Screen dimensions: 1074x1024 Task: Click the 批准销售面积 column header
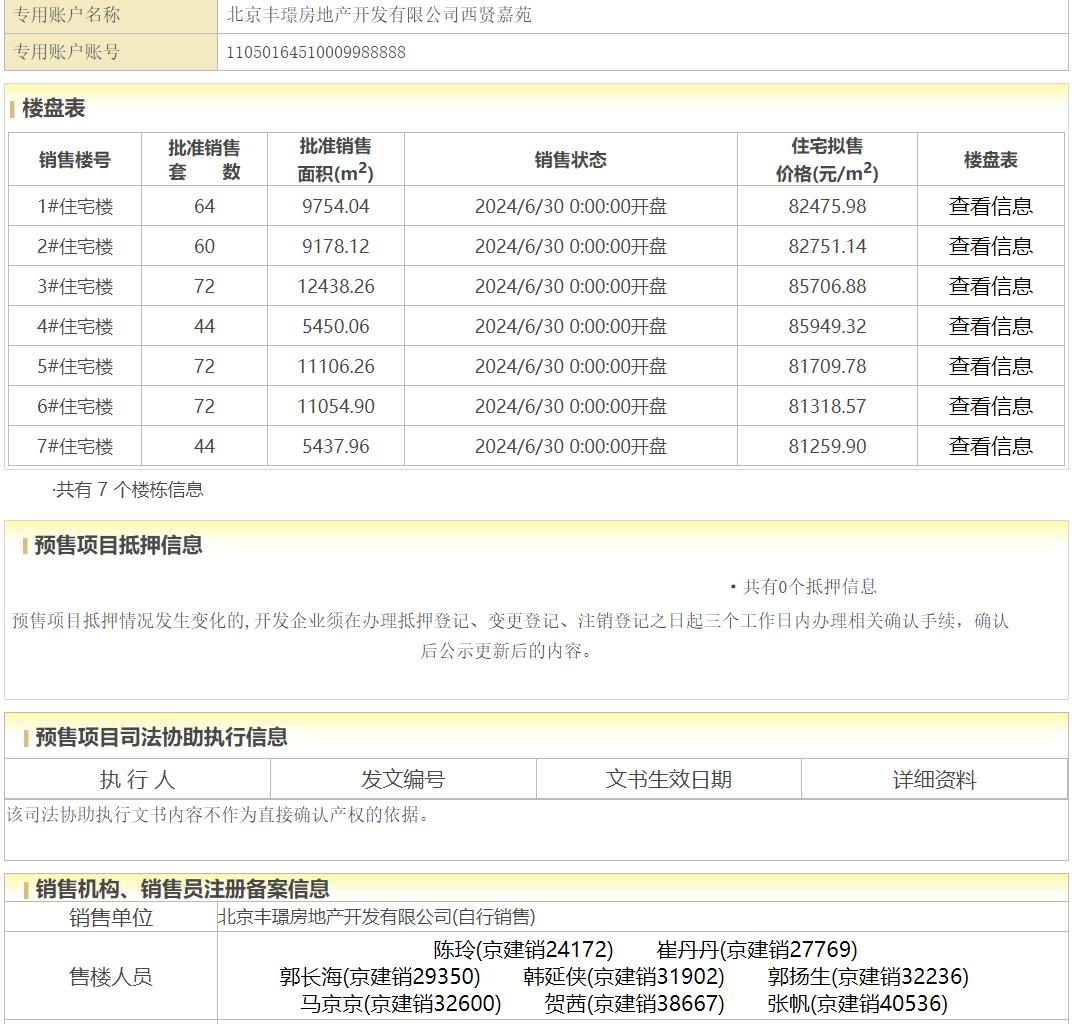[x=336, y=160]
